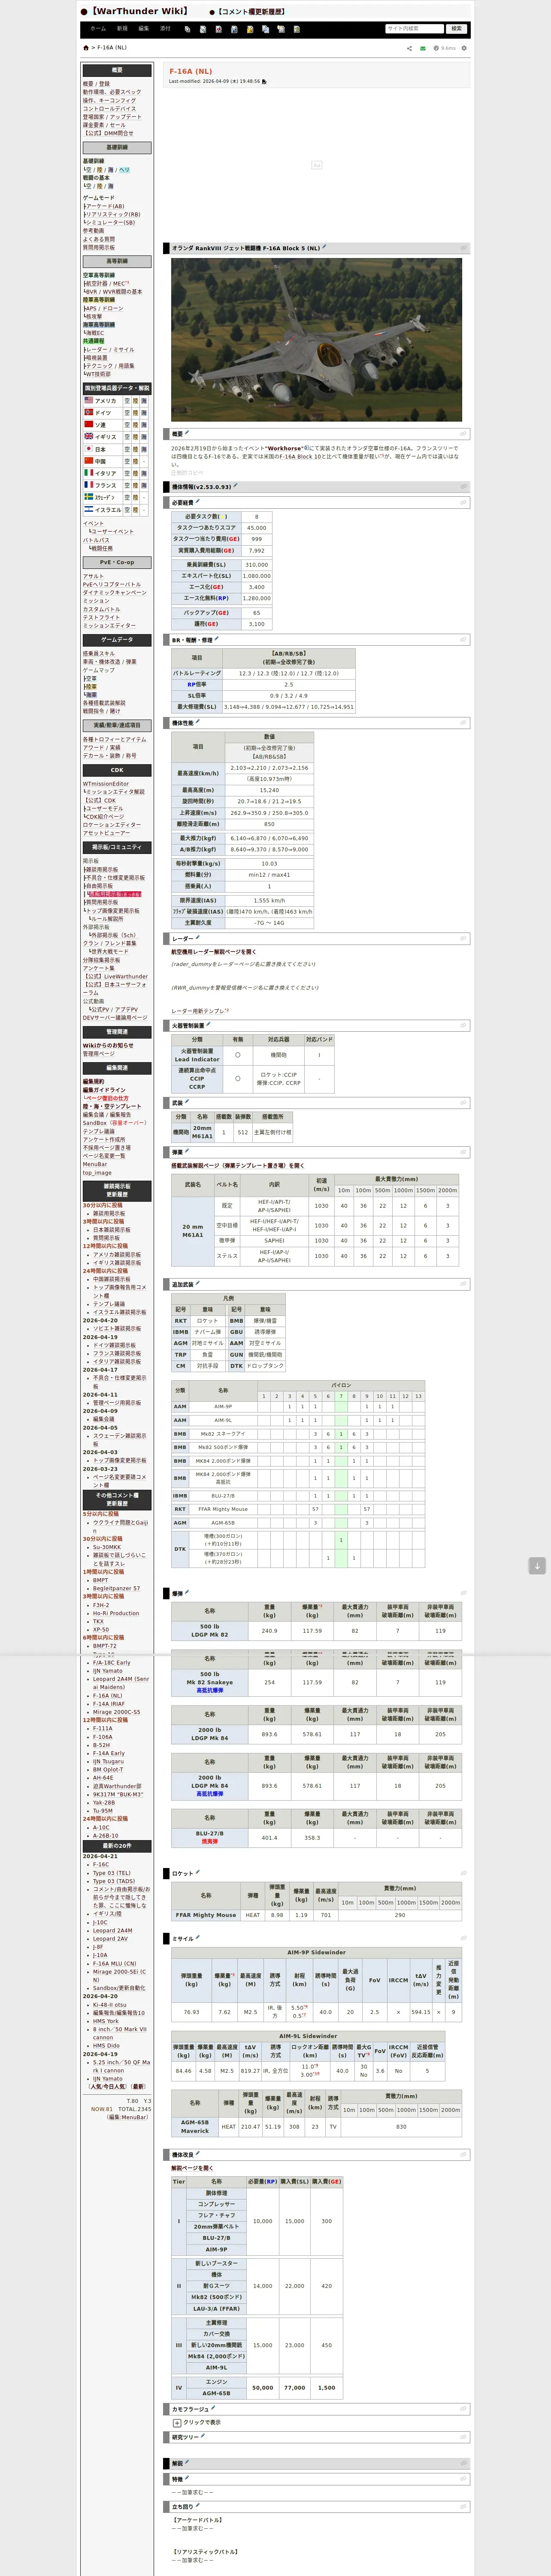Click the FFAR Mighty Mouse rocket name cell
Viewport: 551px width, 2576px height.
tap(205, 1915)
